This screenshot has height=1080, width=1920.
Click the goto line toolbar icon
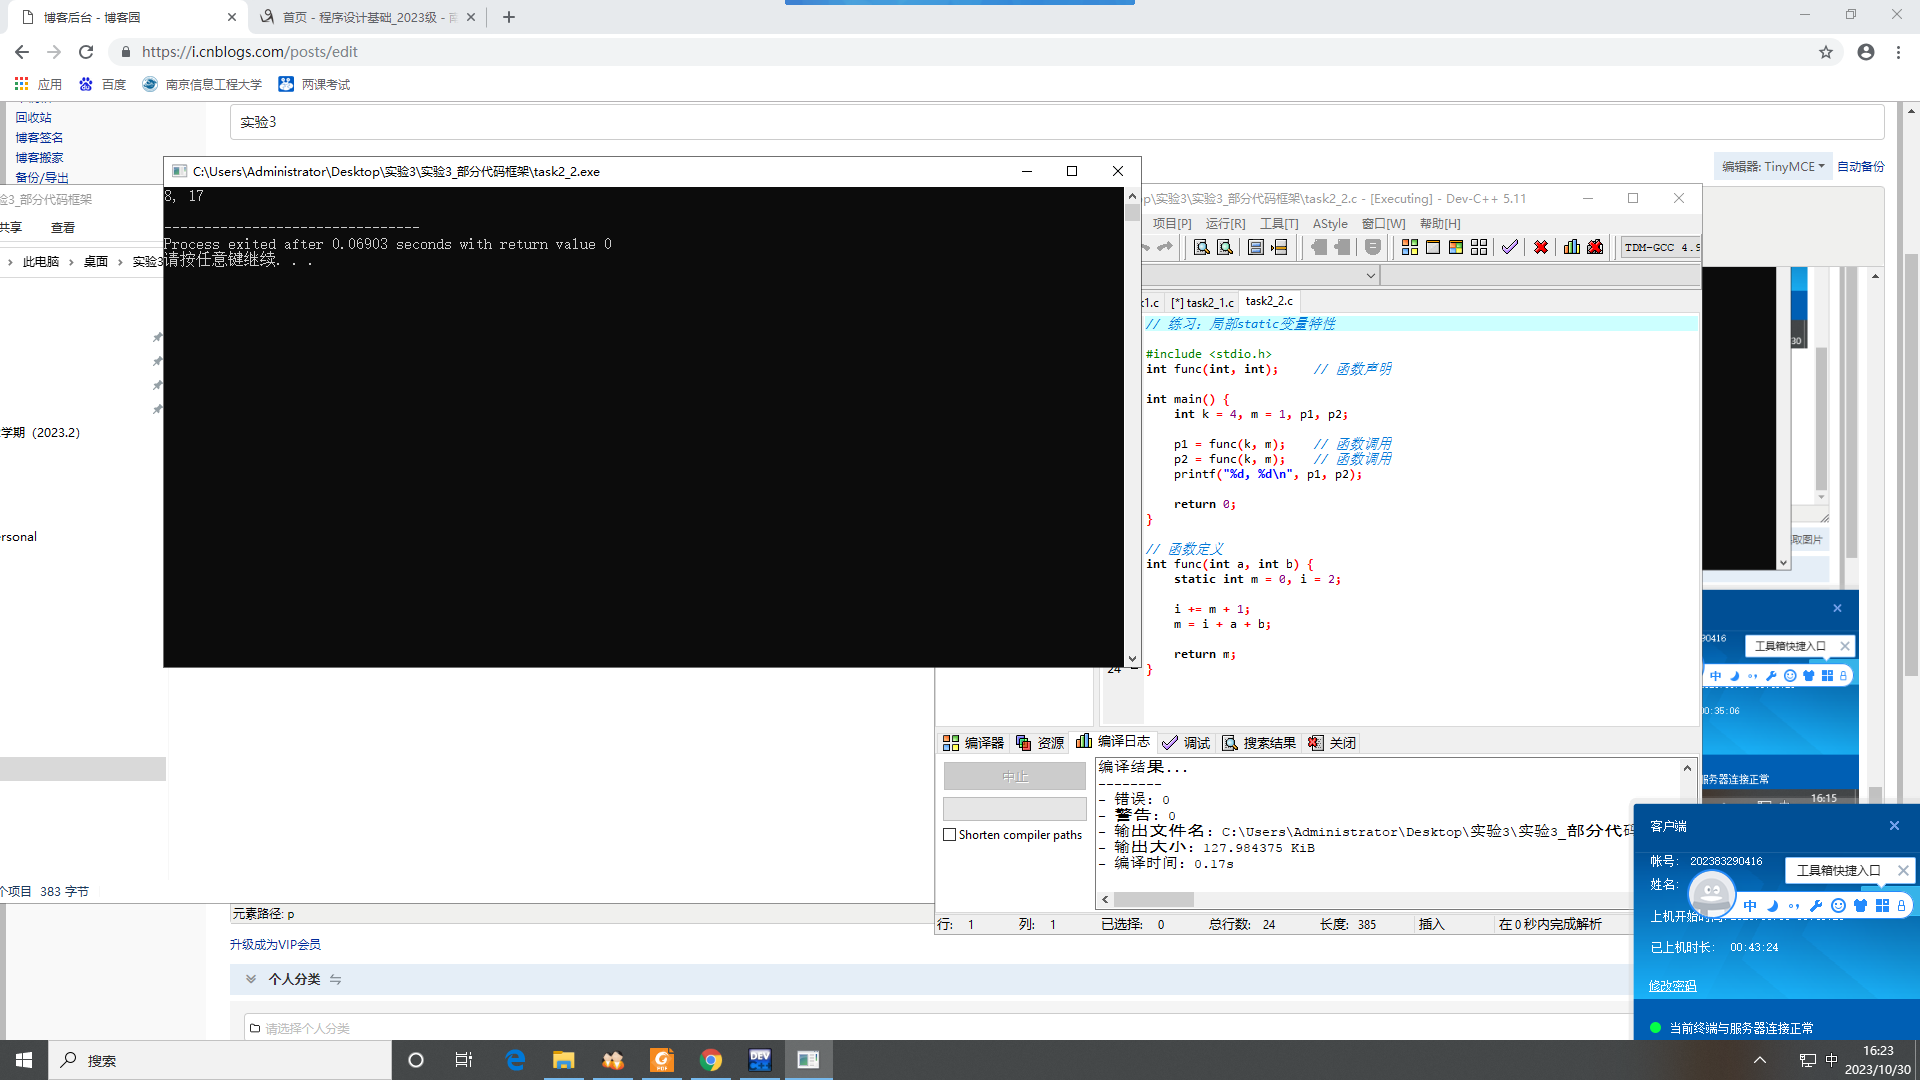(1279, 247)
